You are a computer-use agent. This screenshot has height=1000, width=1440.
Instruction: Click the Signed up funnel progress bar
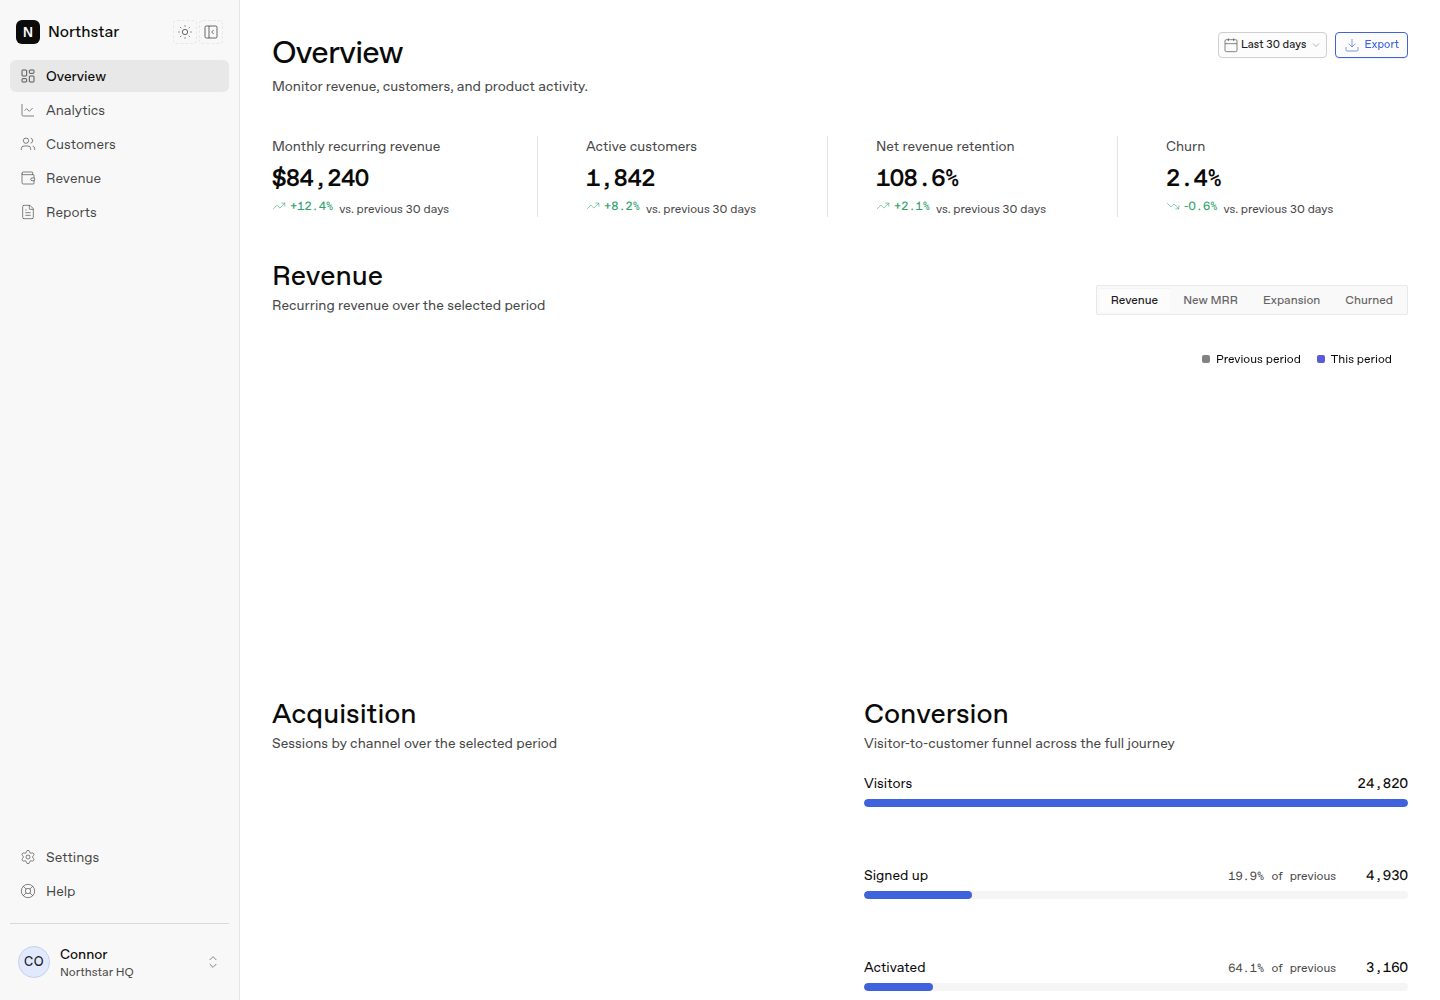click(x=1136, y=895)
